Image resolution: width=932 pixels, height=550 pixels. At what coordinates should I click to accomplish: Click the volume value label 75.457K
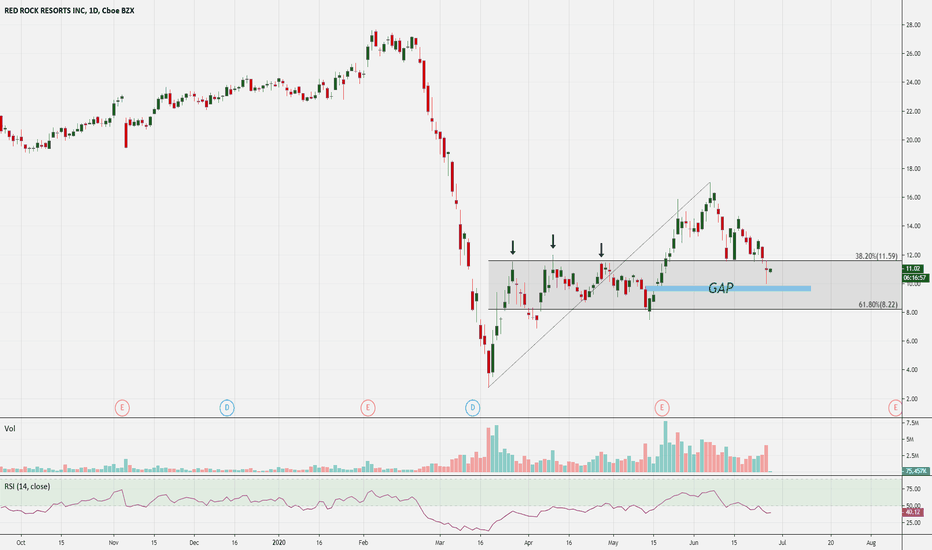[x=914, y=471]
